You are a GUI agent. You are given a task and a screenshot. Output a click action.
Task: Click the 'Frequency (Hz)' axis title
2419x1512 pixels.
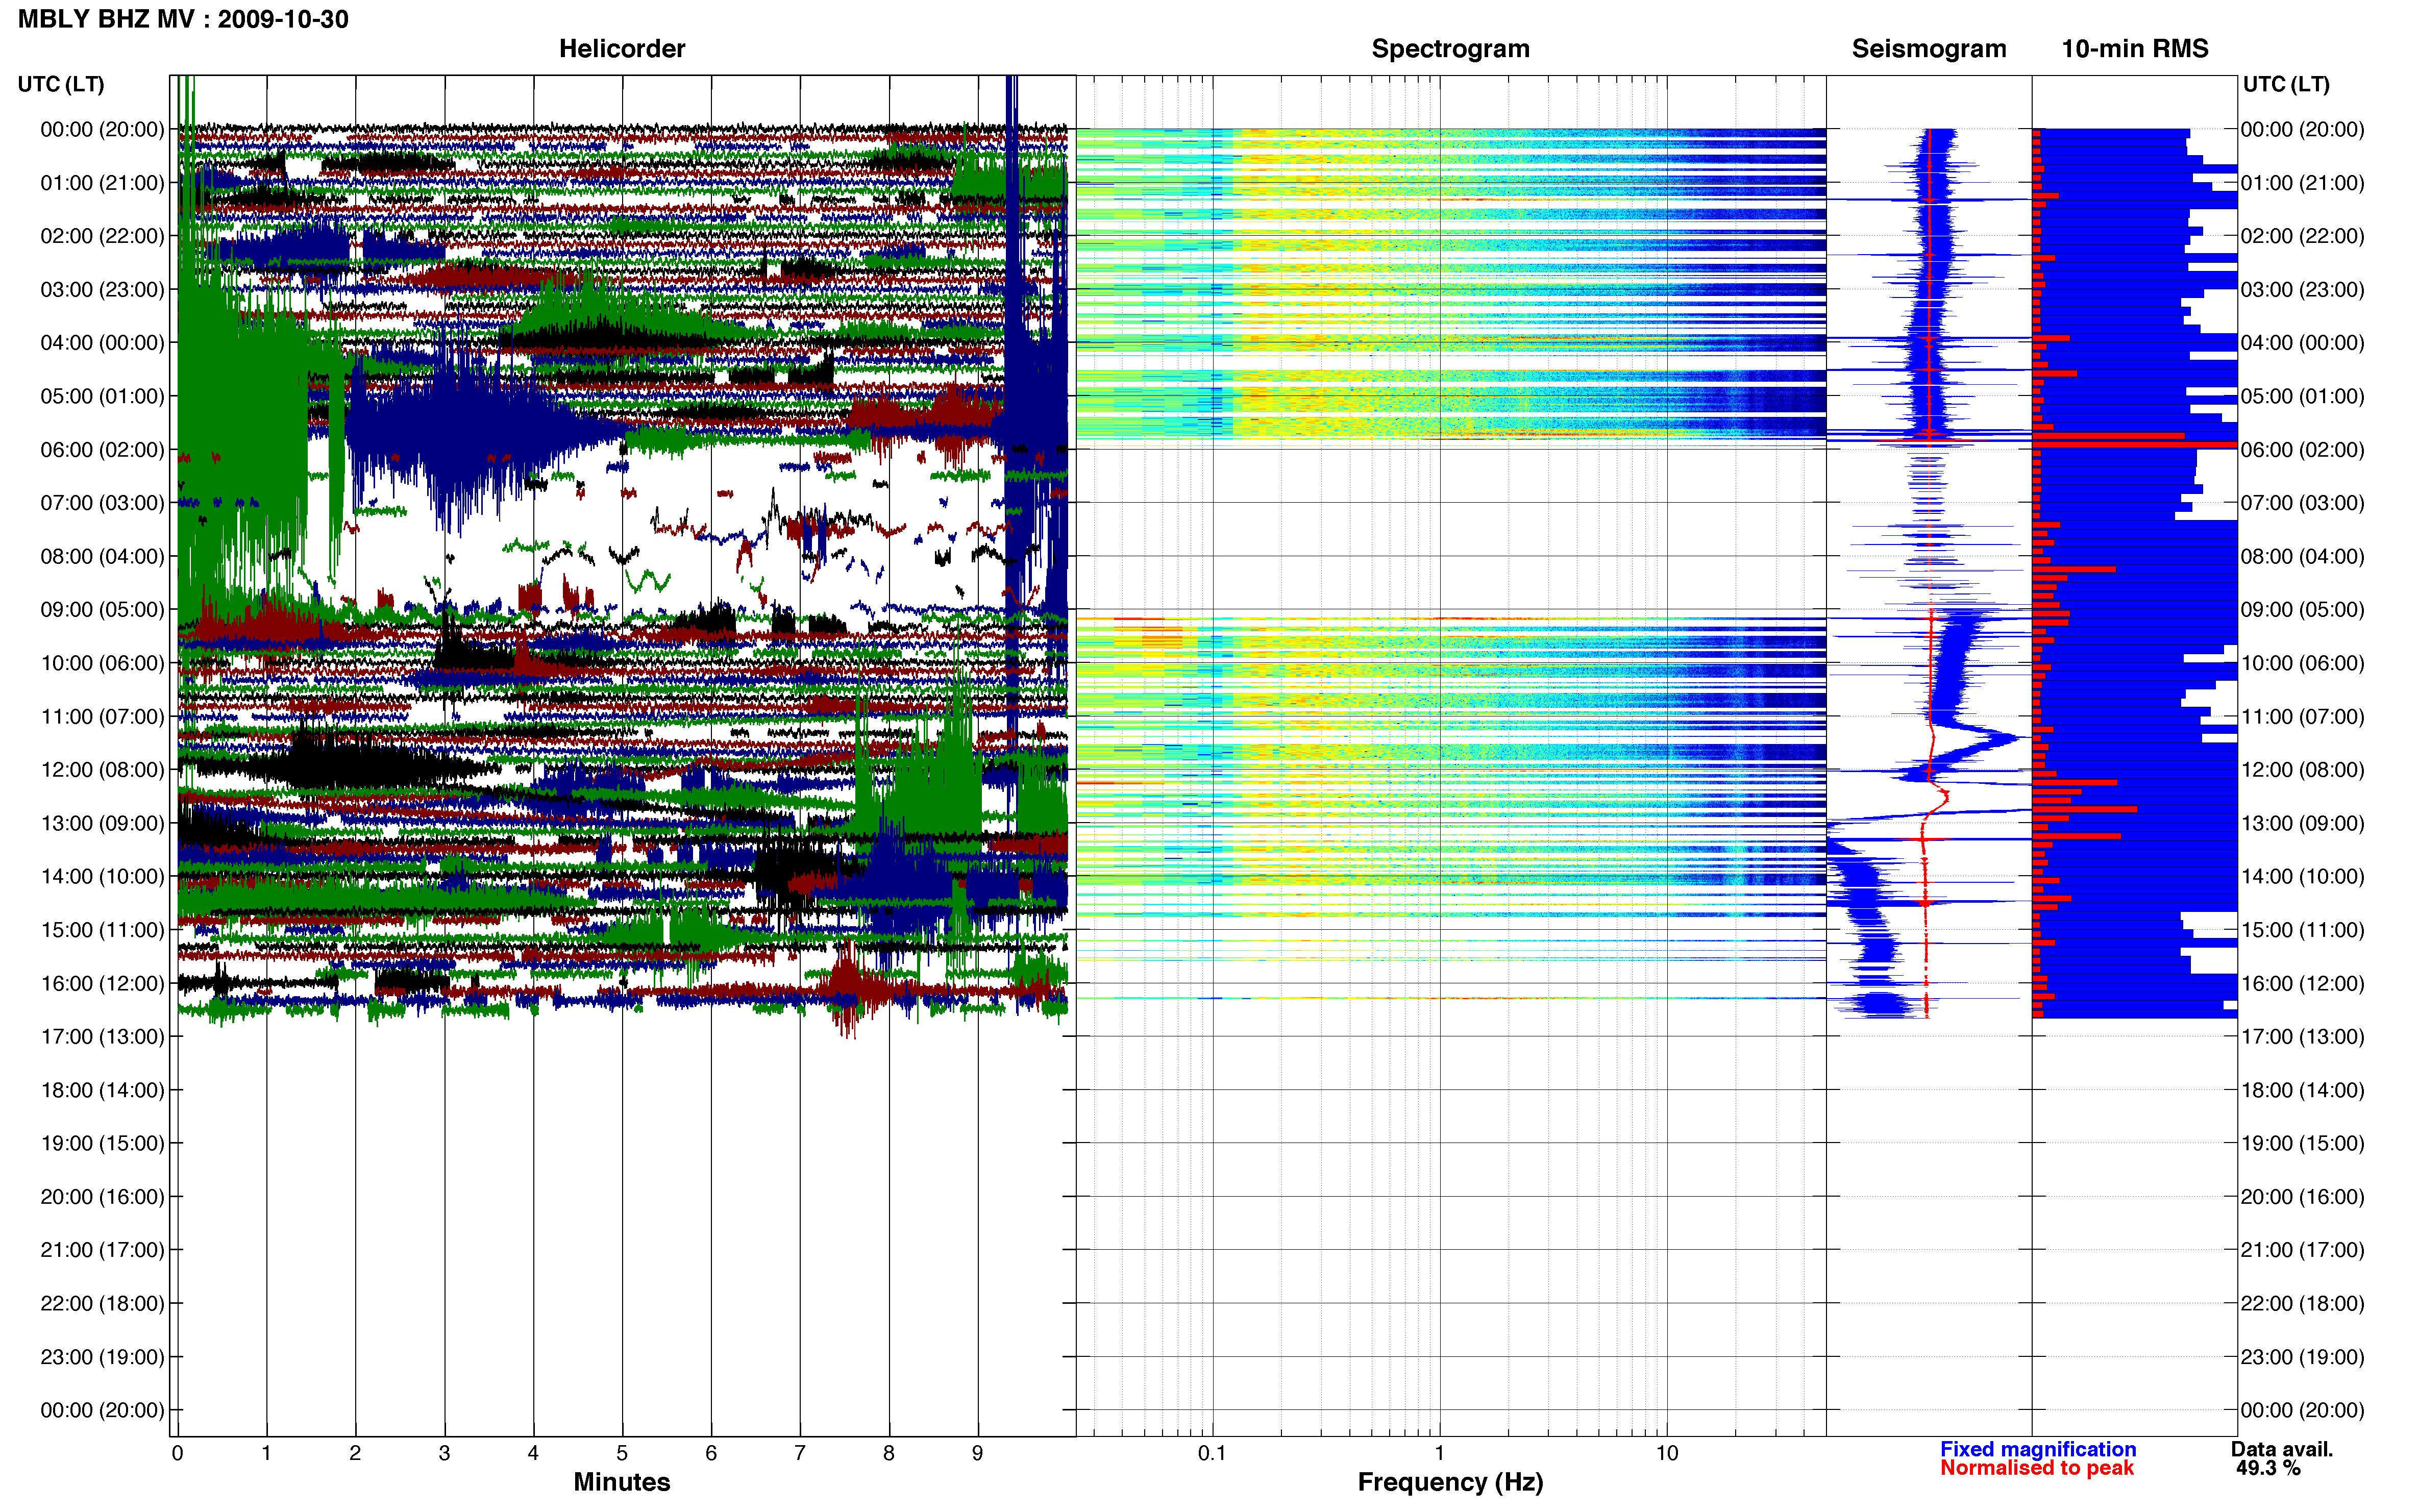click(1450, 1482)
